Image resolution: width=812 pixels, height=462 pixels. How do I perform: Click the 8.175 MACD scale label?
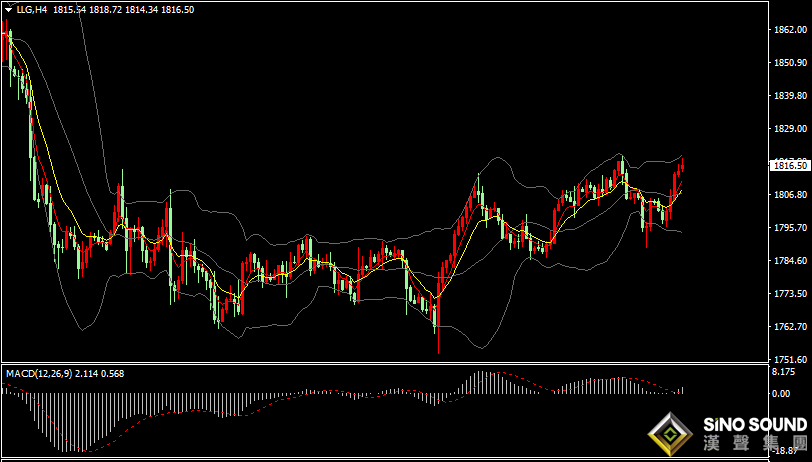coord(782,371)
